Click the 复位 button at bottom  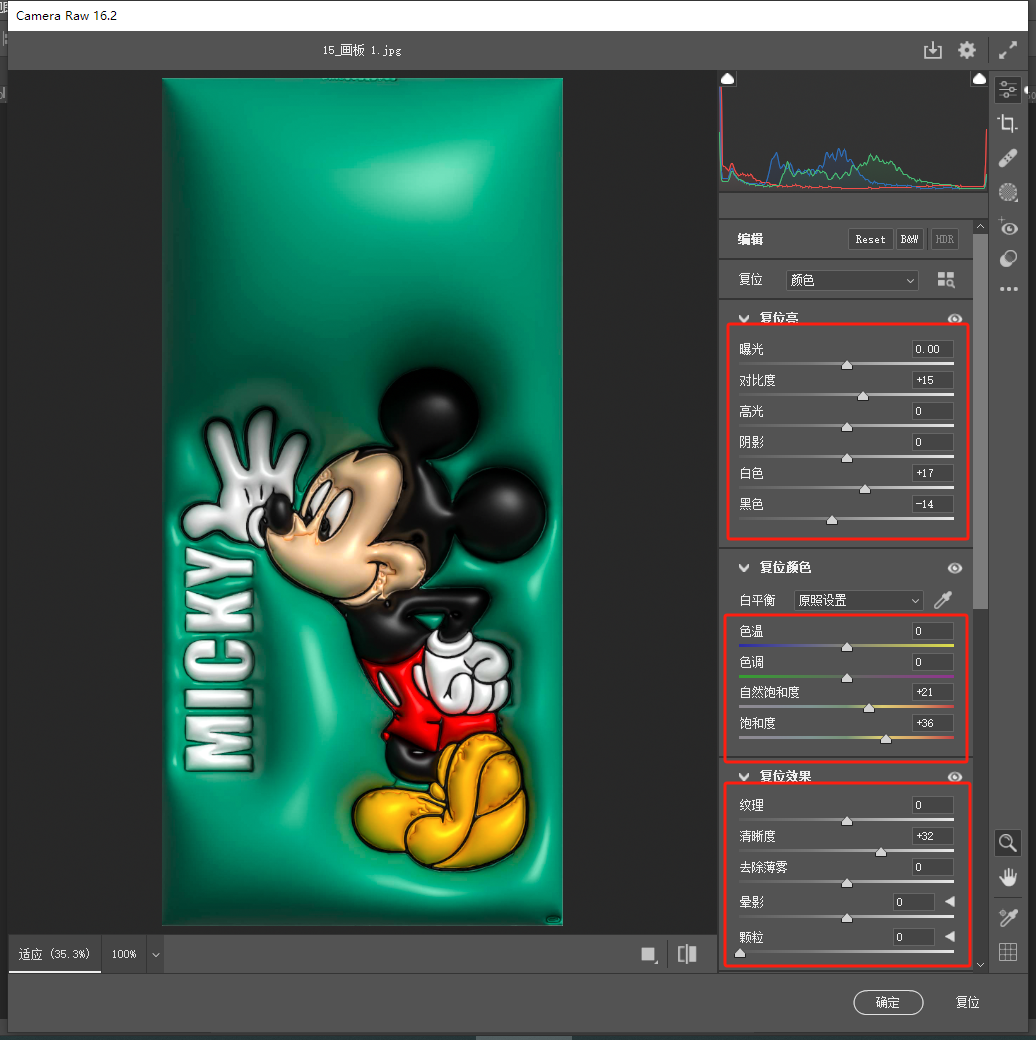pos(967,1002)
